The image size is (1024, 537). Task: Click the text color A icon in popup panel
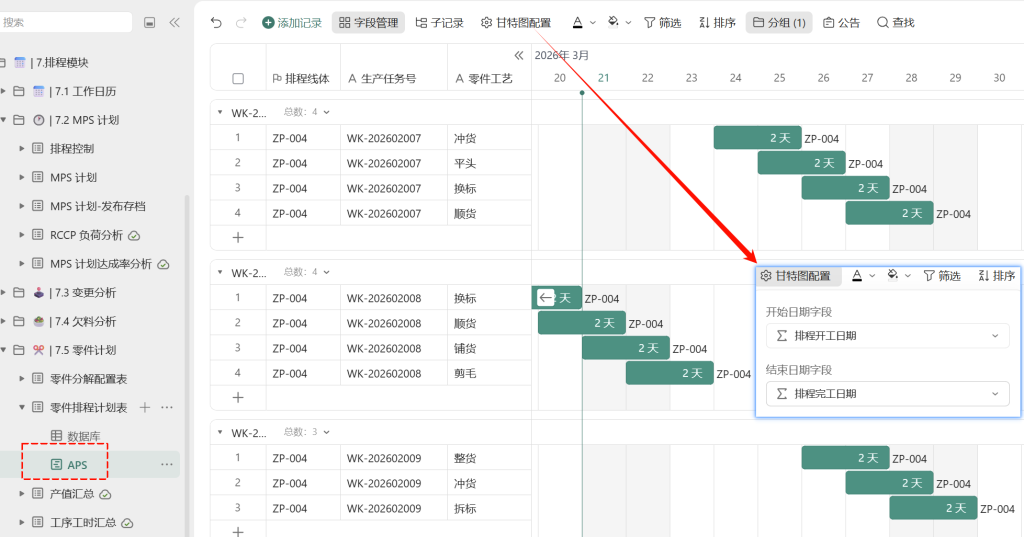857,276
